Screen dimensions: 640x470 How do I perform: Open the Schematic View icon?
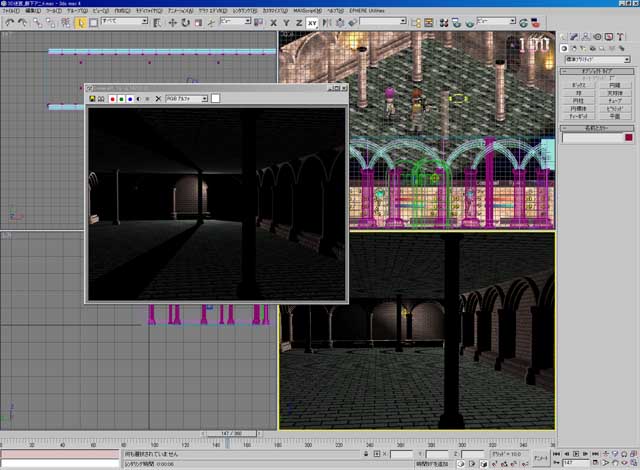[x=429, y=23]
